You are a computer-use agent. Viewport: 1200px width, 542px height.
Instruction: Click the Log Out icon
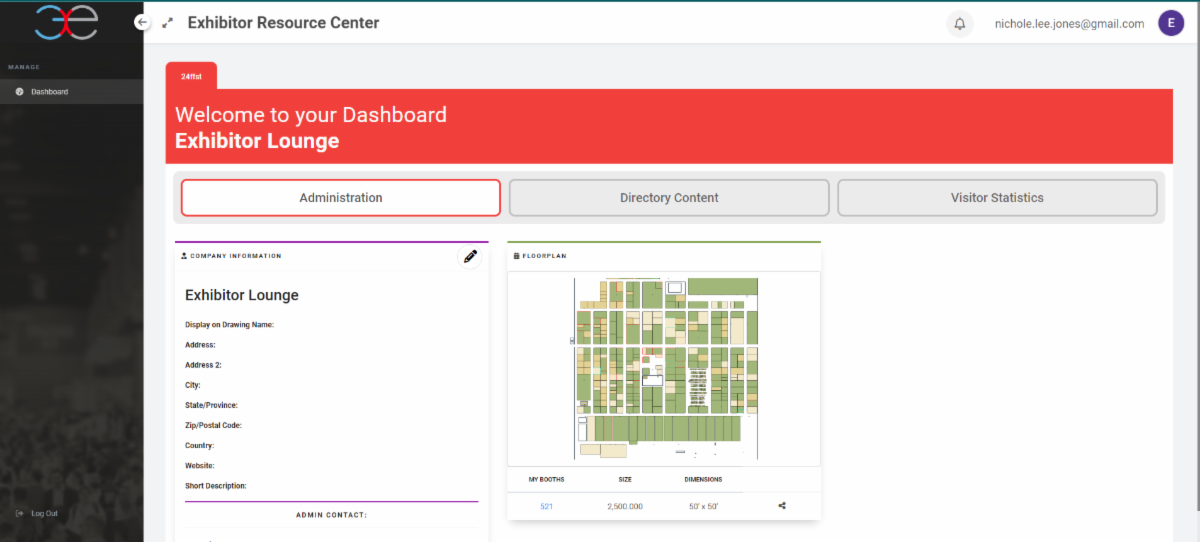tap(19, 514)
